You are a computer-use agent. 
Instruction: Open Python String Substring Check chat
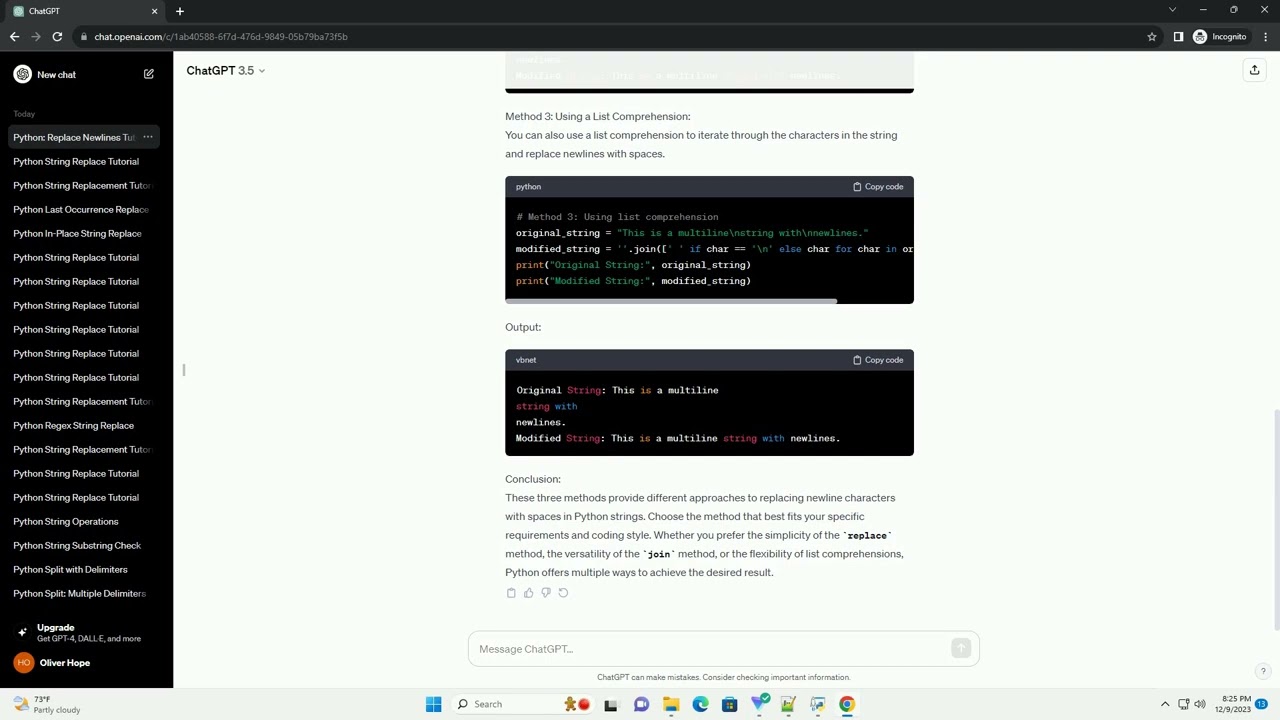pos(82,545)
